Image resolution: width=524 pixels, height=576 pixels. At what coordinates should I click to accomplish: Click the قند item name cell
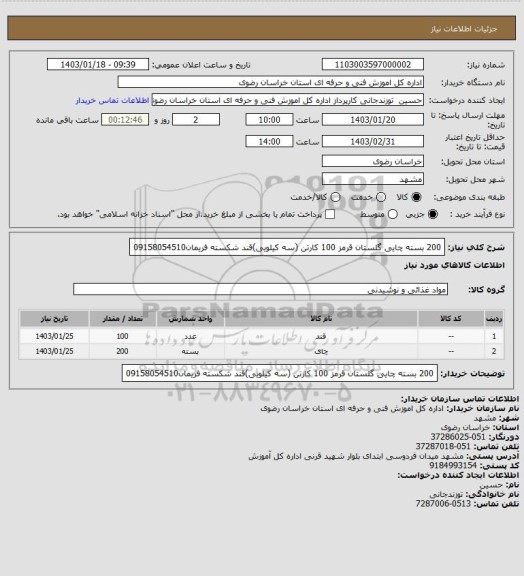(x=321, y=336)
